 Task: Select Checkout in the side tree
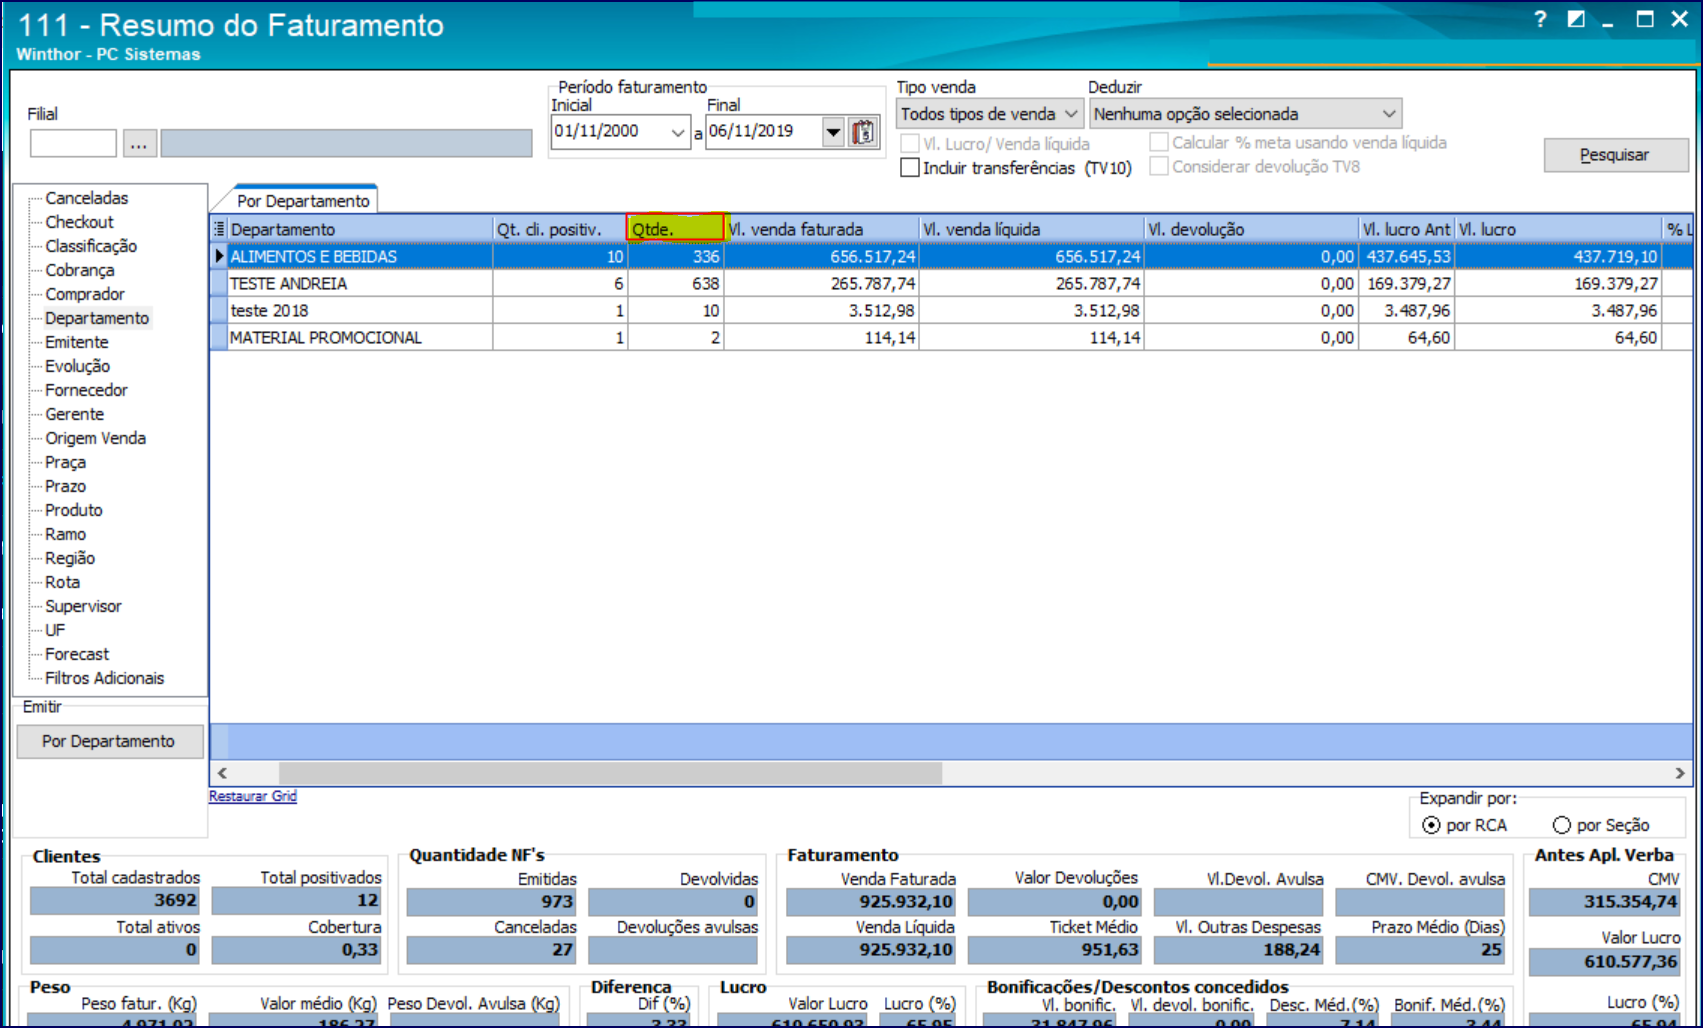[x=79, y=222]
